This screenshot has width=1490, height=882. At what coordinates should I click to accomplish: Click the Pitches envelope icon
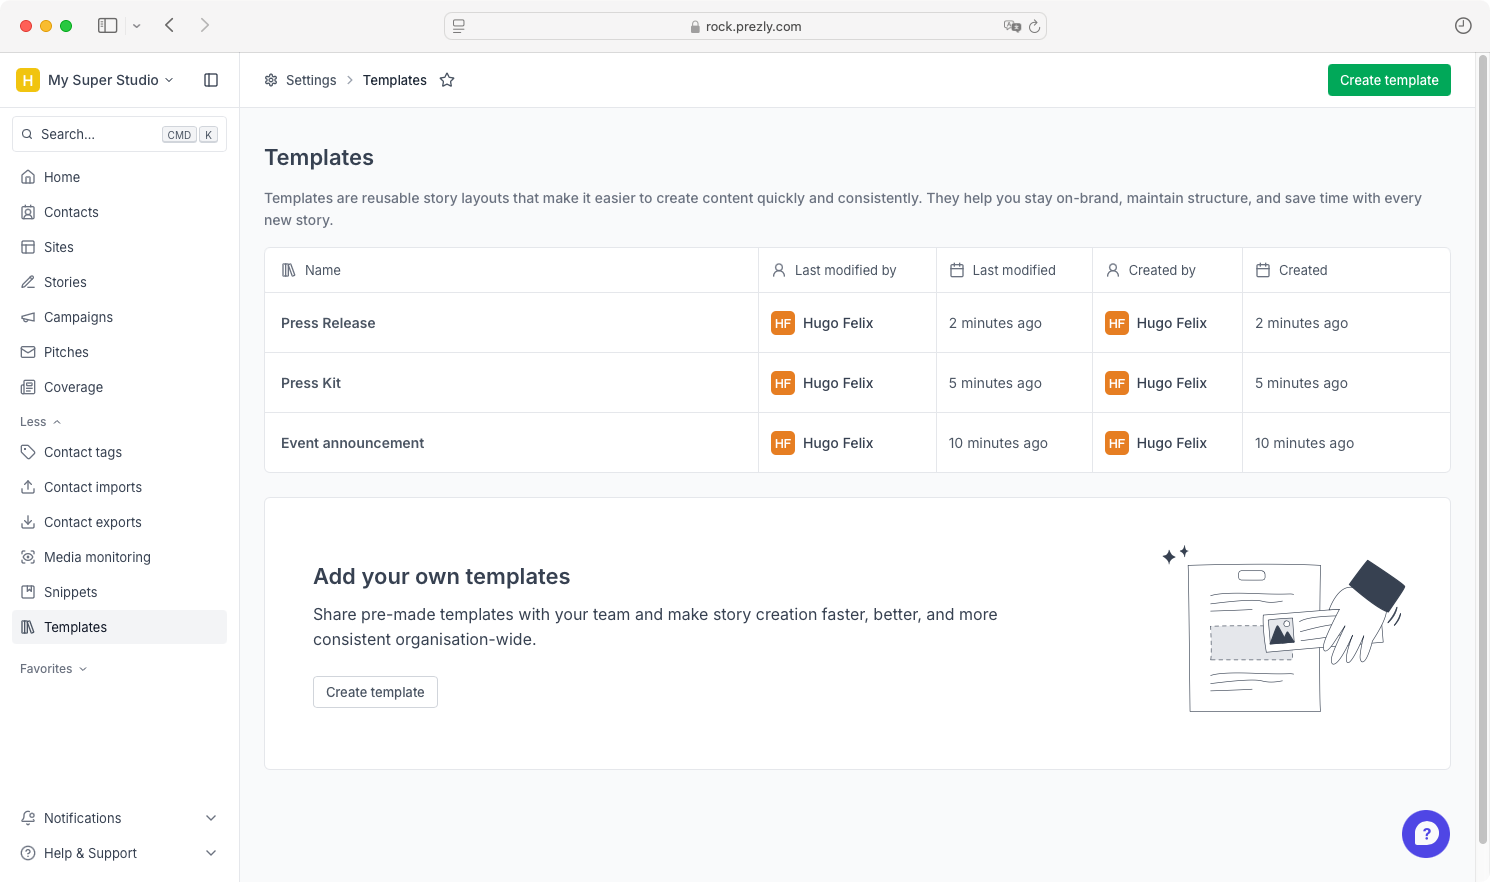tap(28, 352)
